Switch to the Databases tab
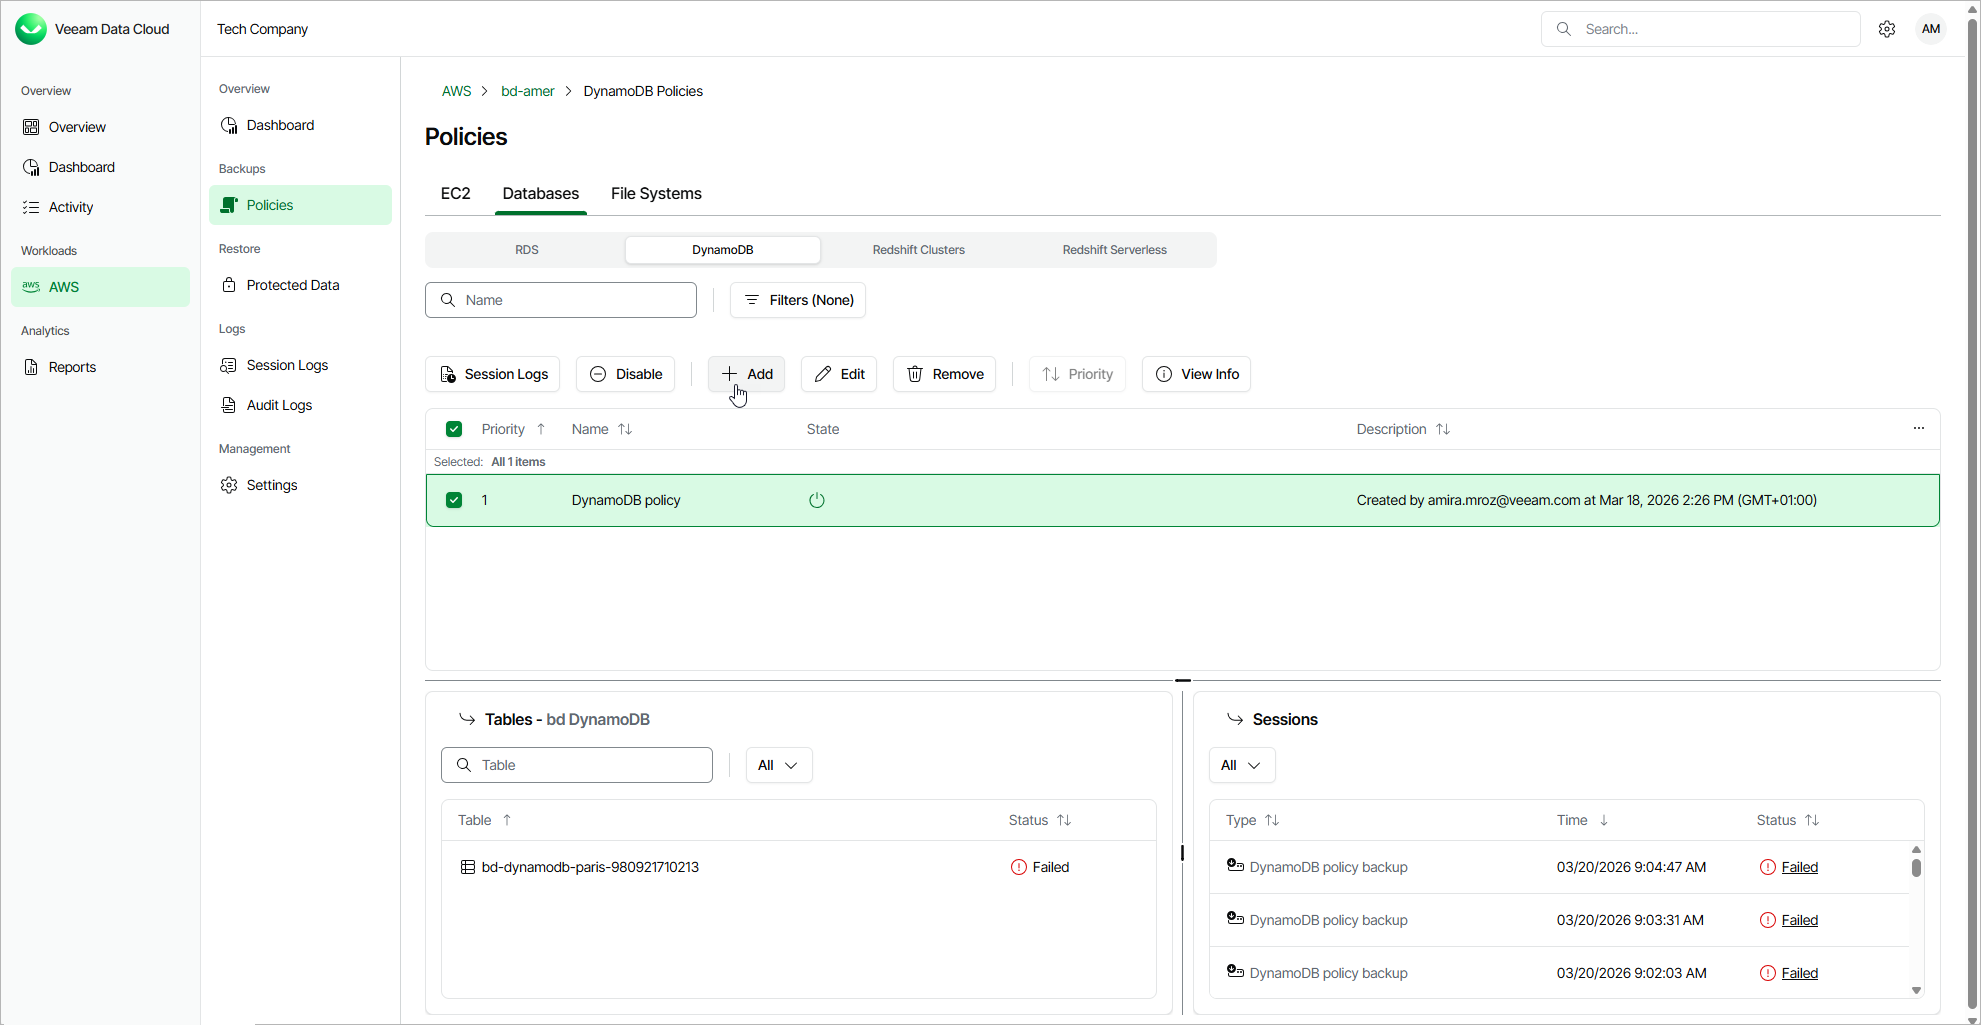The height and width of the screenshot is (1025, 1981). [x=541, y=193]
